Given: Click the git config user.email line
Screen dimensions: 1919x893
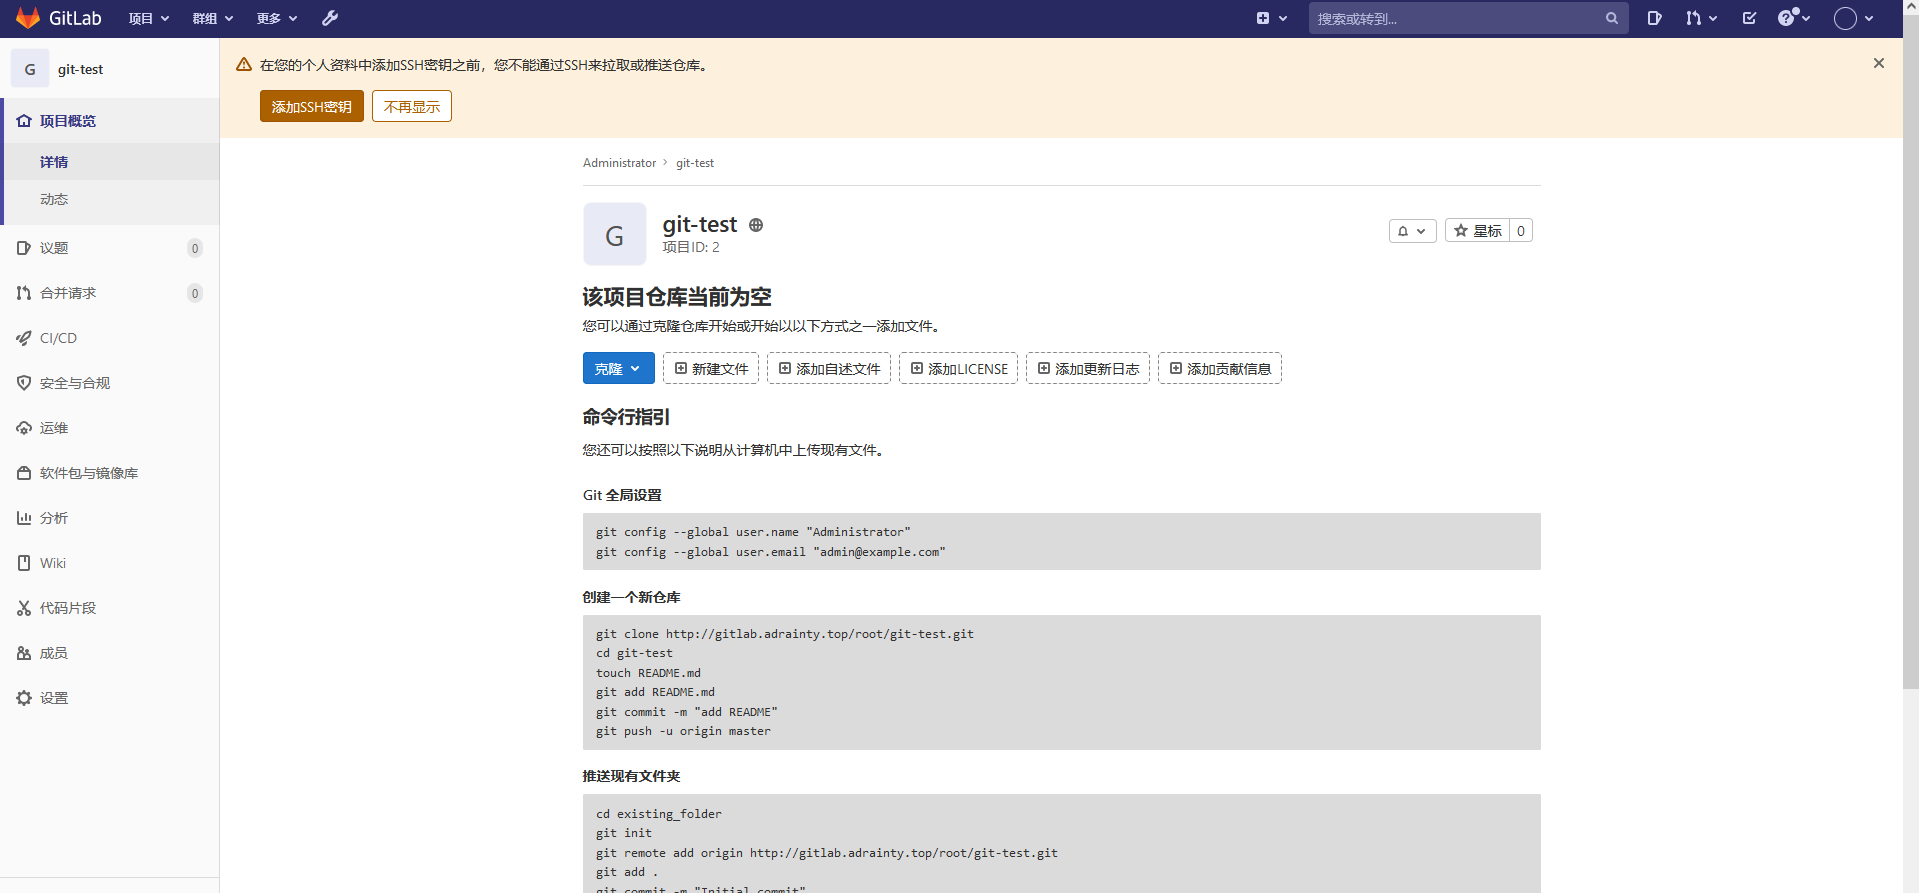Looking at the screenshot, I should [x=771, y=552].
